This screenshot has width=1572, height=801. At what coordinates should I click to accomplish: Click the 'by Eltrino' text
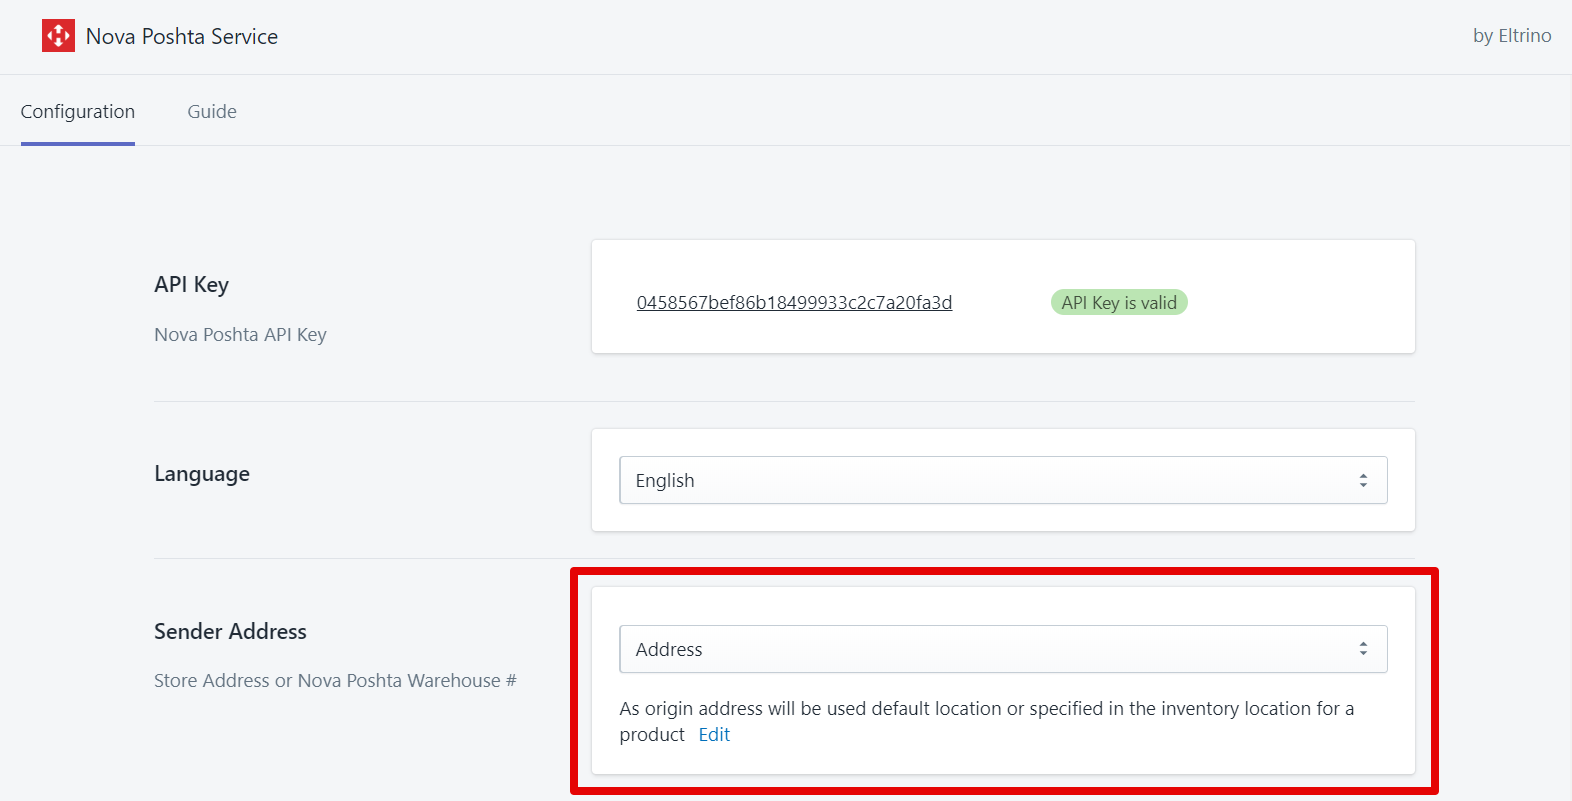point(1512,36)
